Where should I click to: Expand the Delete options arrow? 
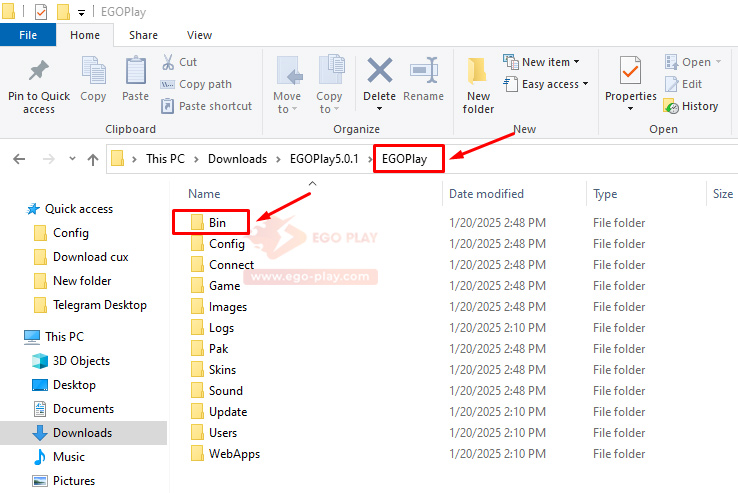[x=379, y=109]
